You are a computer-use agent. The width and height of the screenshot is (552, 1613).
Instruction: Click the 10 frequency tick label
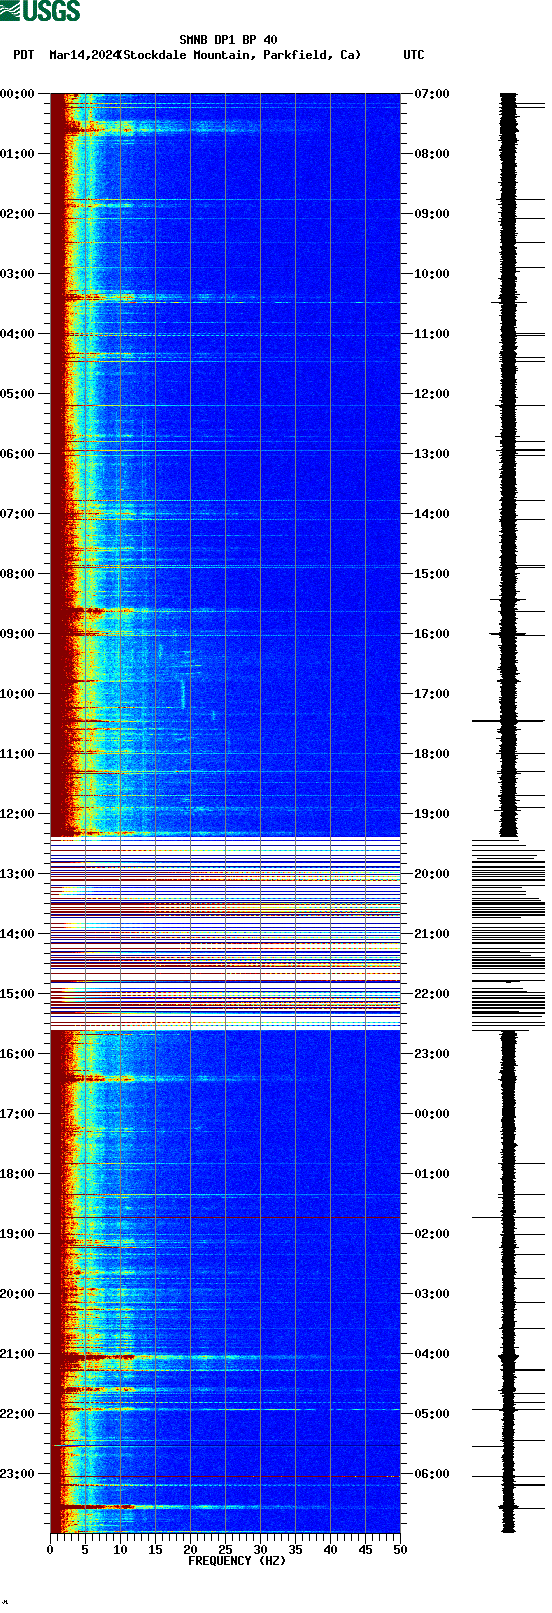point(120,1550)
